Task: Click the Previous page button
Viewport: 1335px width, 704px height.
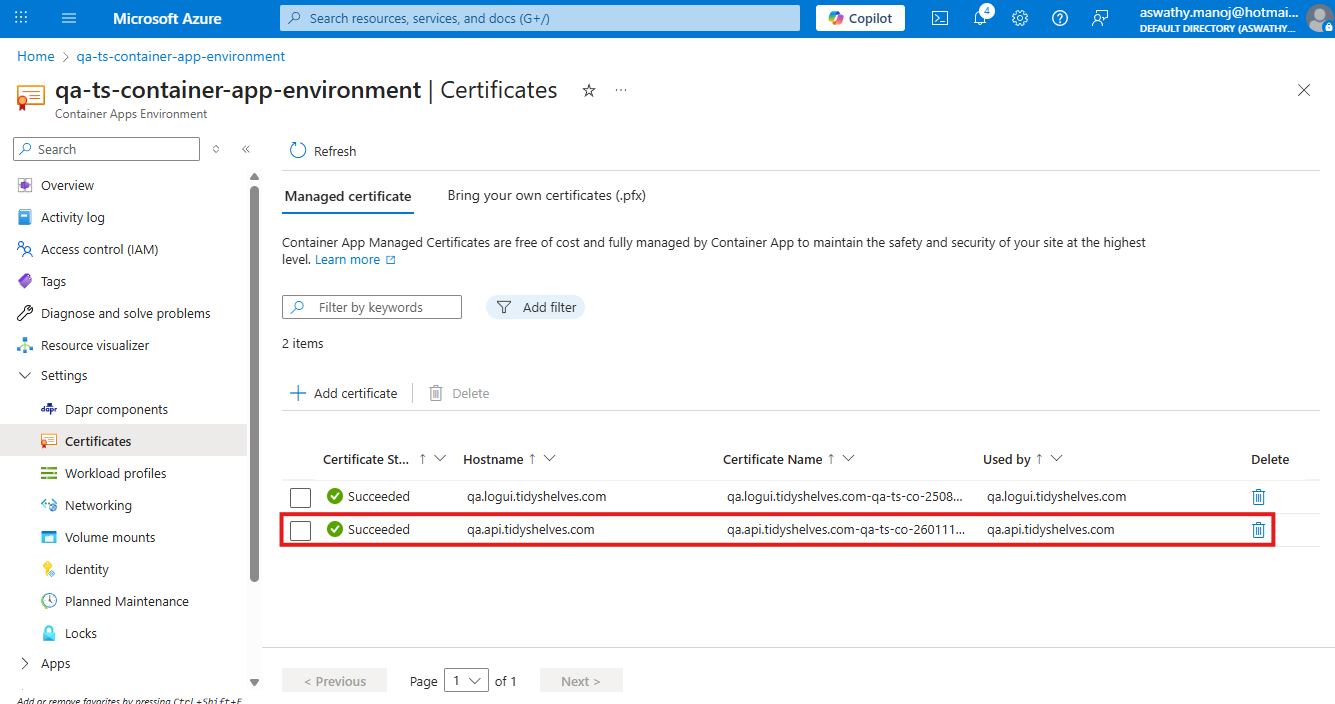Action: [x=335, y=681]
